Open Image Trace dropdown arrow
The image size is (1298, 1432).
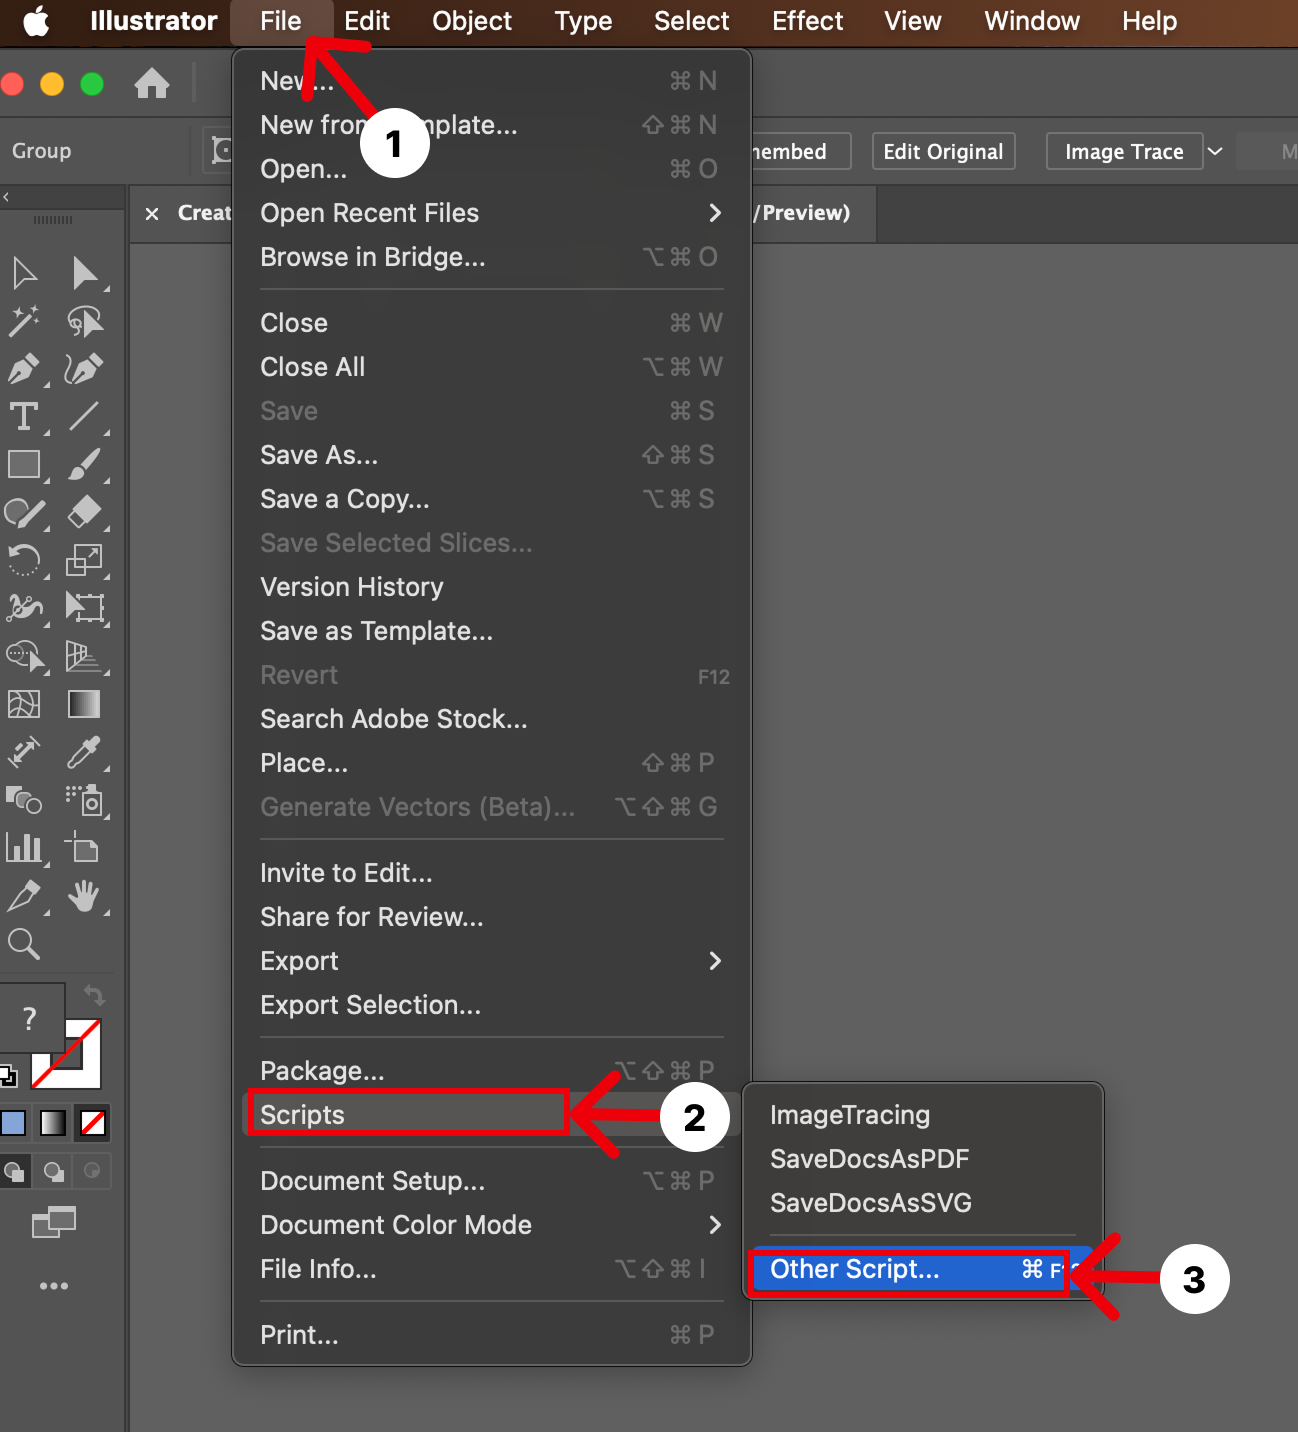tap(1215, 151)
